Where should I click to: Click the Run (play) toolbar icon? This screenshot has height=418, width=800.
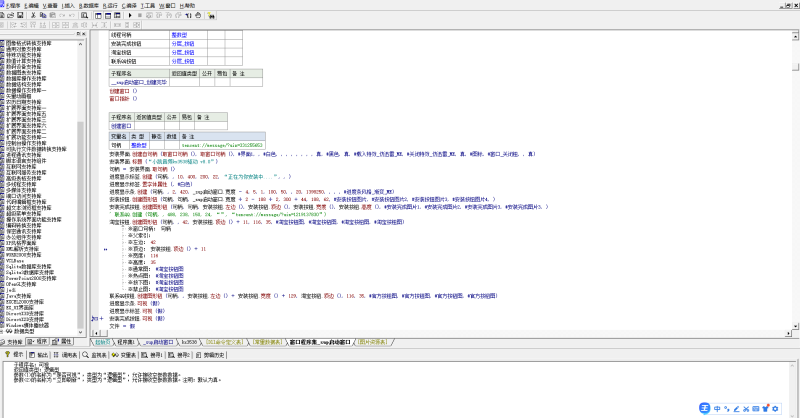click(x=130, y=15)
